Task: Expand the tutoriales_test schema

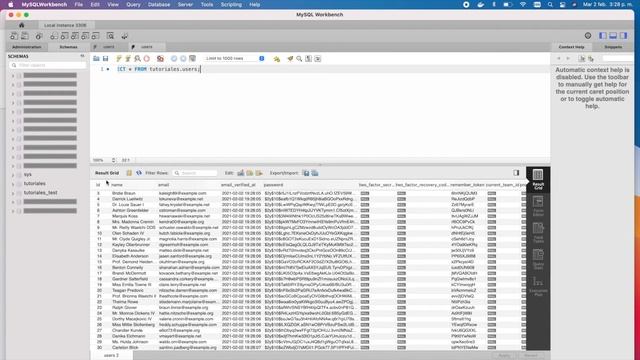Action: coord(13,193)
